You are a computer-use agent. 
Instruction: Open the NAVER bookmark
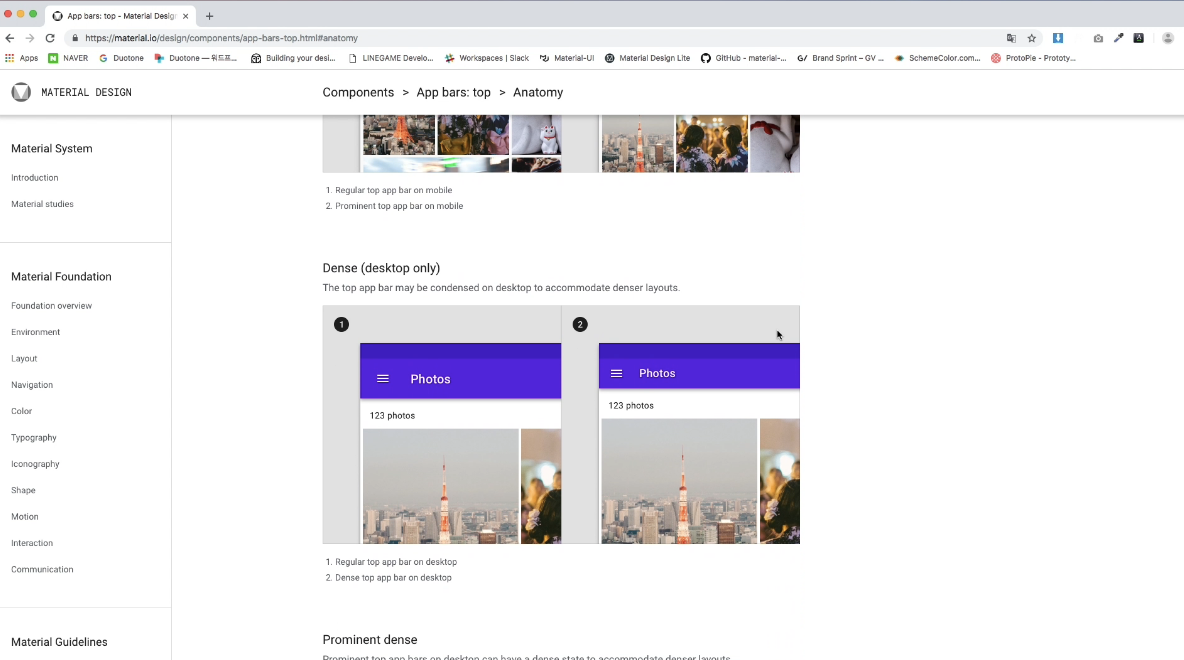[x=68, y=58]
